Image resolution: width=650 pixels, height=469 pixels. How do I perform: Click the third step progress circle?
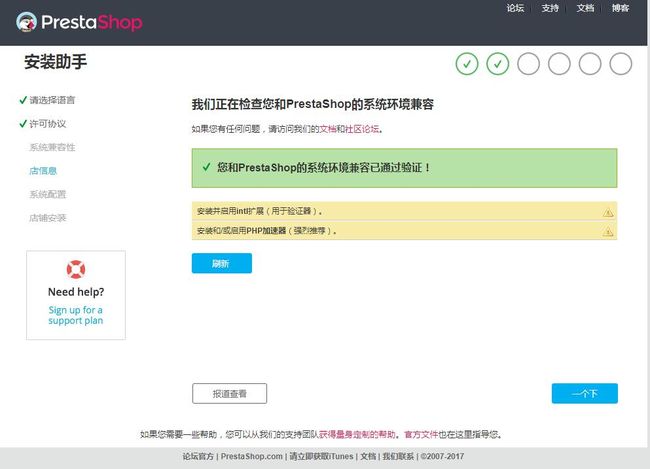point(529,64)
